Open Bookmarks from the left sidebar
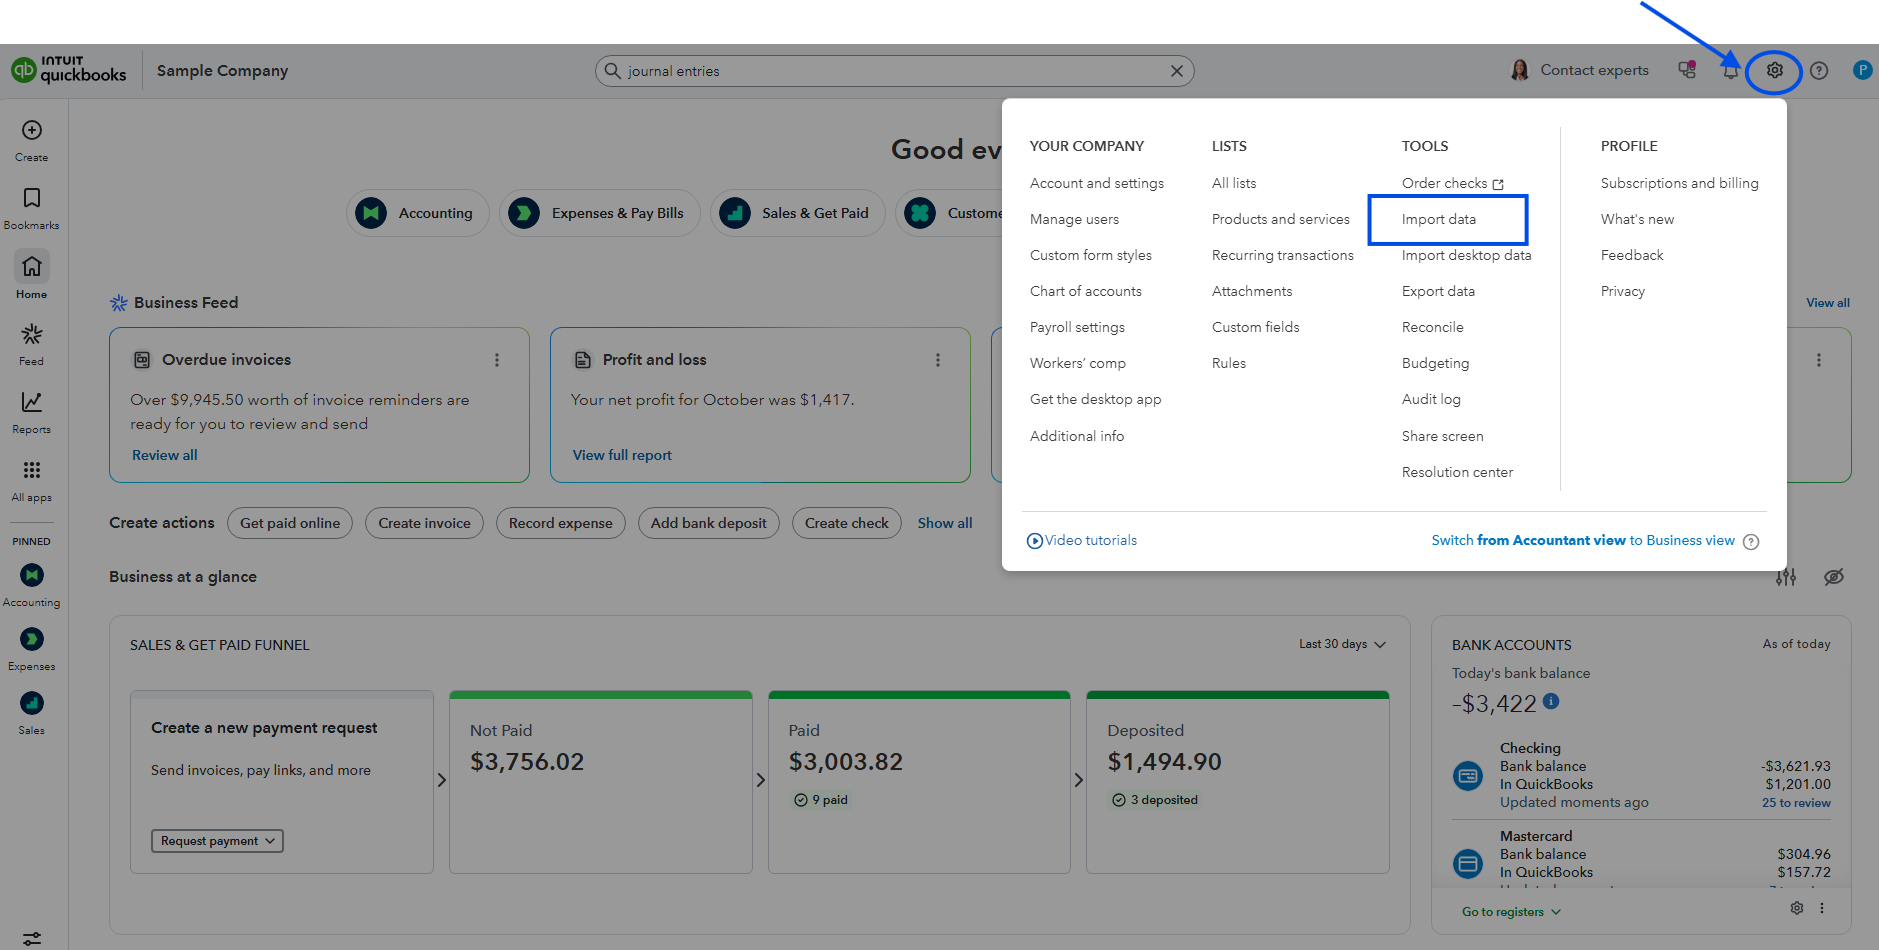Screen dimensions: 1879x950 point(31,199)
